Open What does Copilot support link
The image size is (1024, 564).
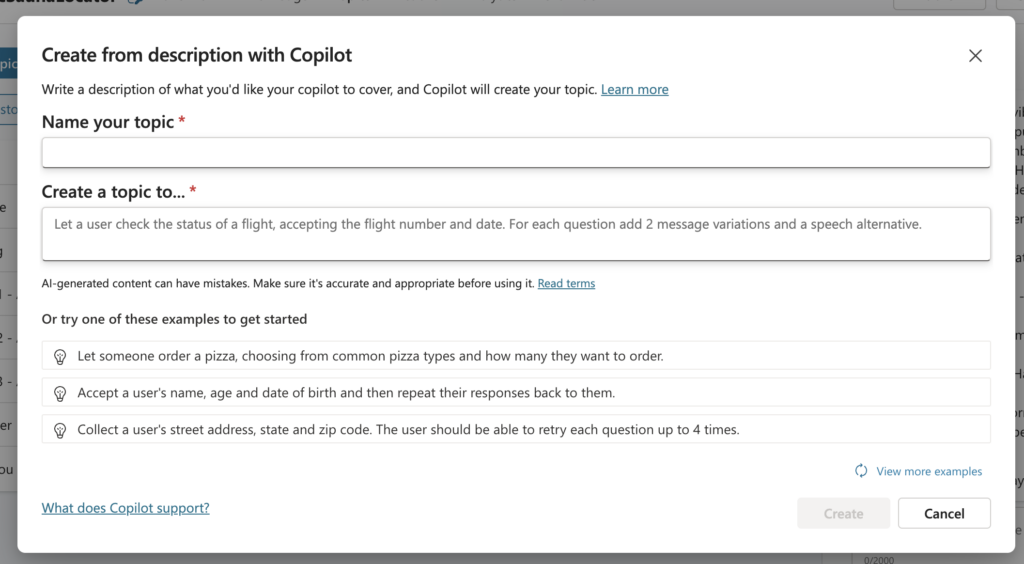click(125, 508)
